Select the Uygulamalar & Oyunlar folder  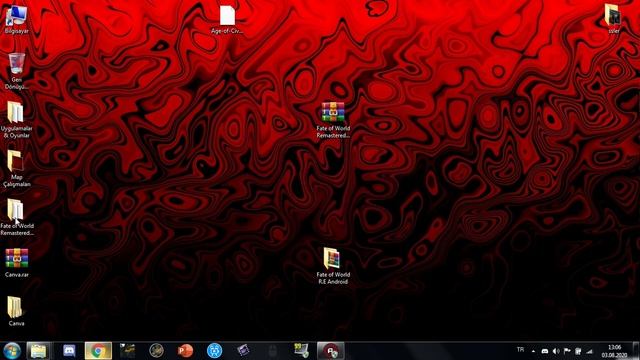[16, 120]
